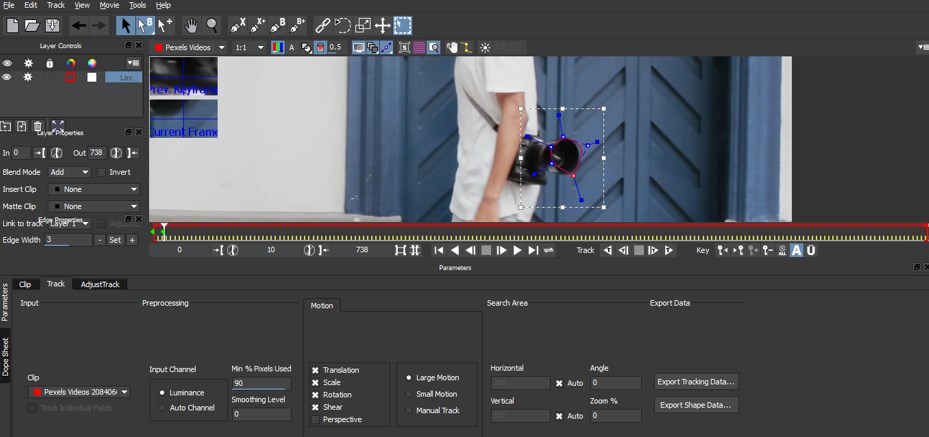Screen dimensions: 929x437
Task: Switch to the Clip tab
Action: (x=25, y=284)
